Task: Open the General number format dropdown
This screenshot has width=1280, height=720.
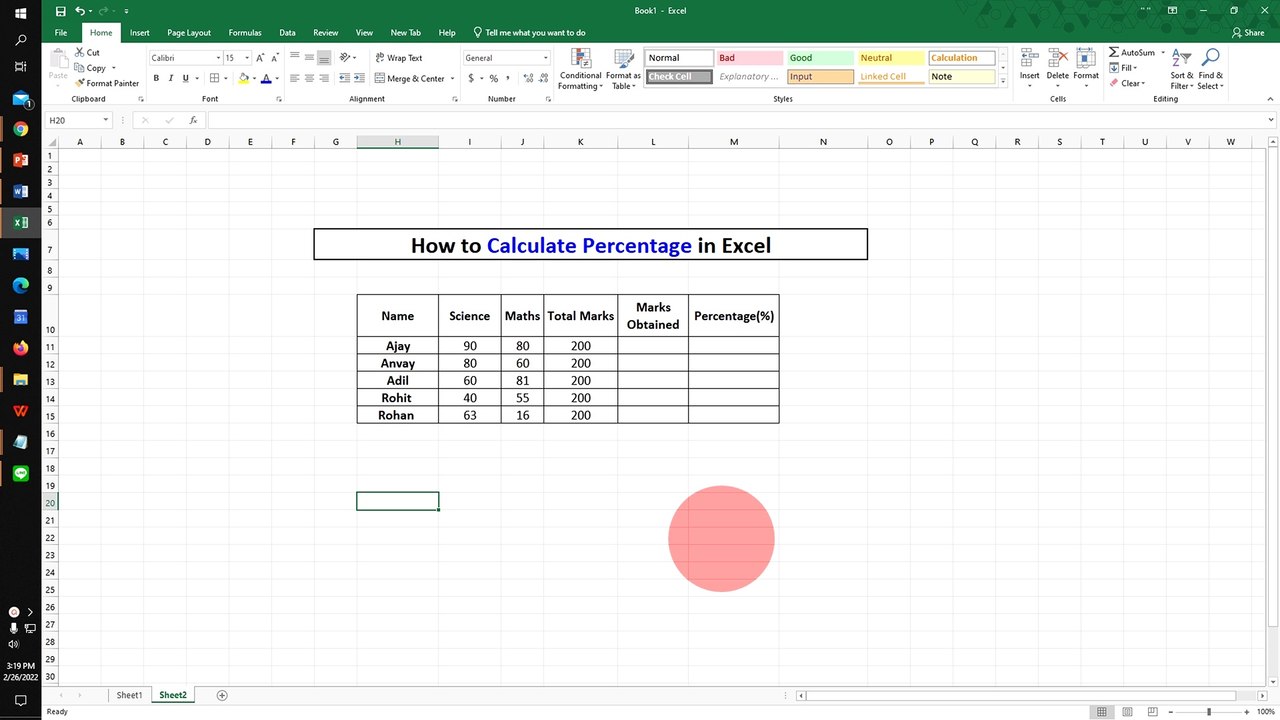Action: [545, 58]
